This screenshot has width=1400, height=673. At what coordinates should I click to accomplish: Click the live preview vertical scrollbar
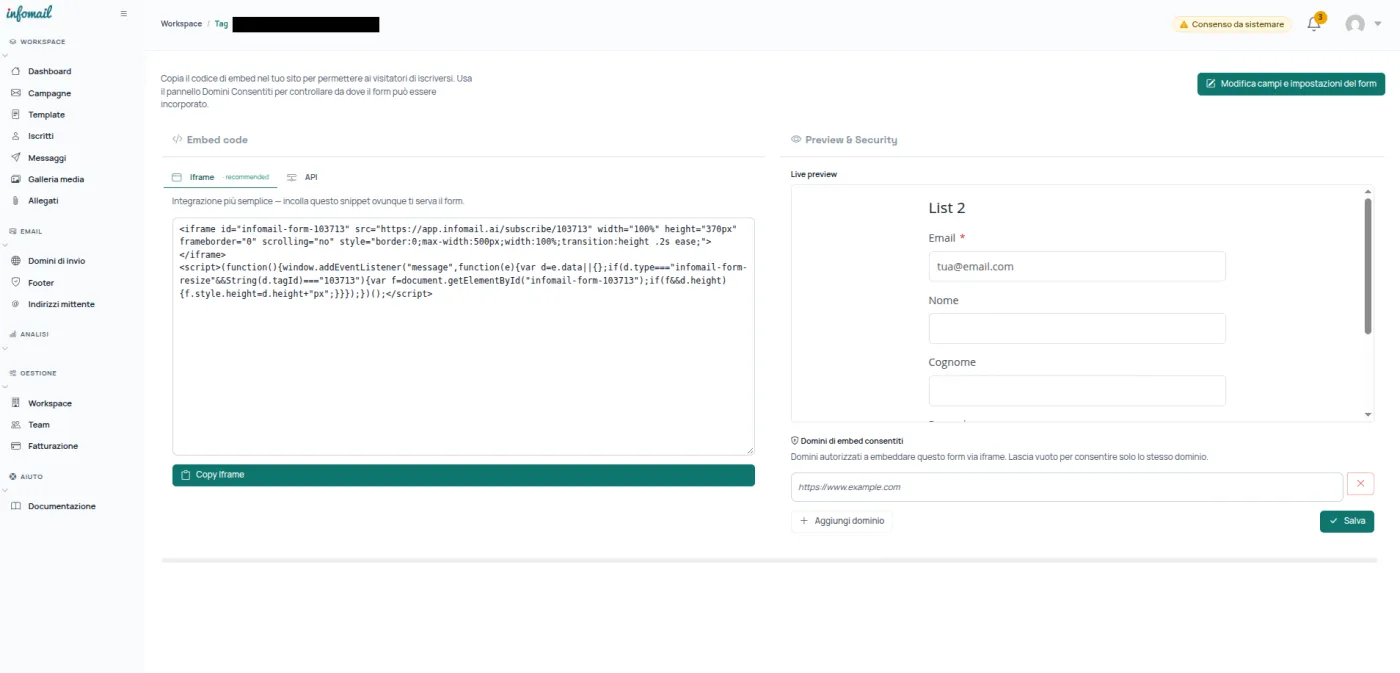click(x=1368, y=266)
